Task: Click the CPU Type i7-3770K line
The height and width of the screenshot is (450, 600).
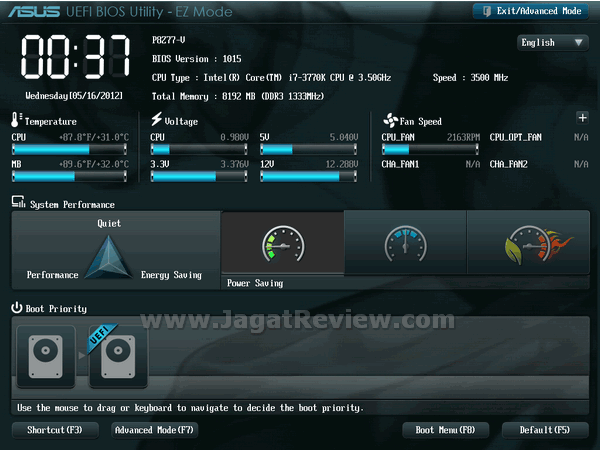Action: pyautogui.click(x=271, y=78)
